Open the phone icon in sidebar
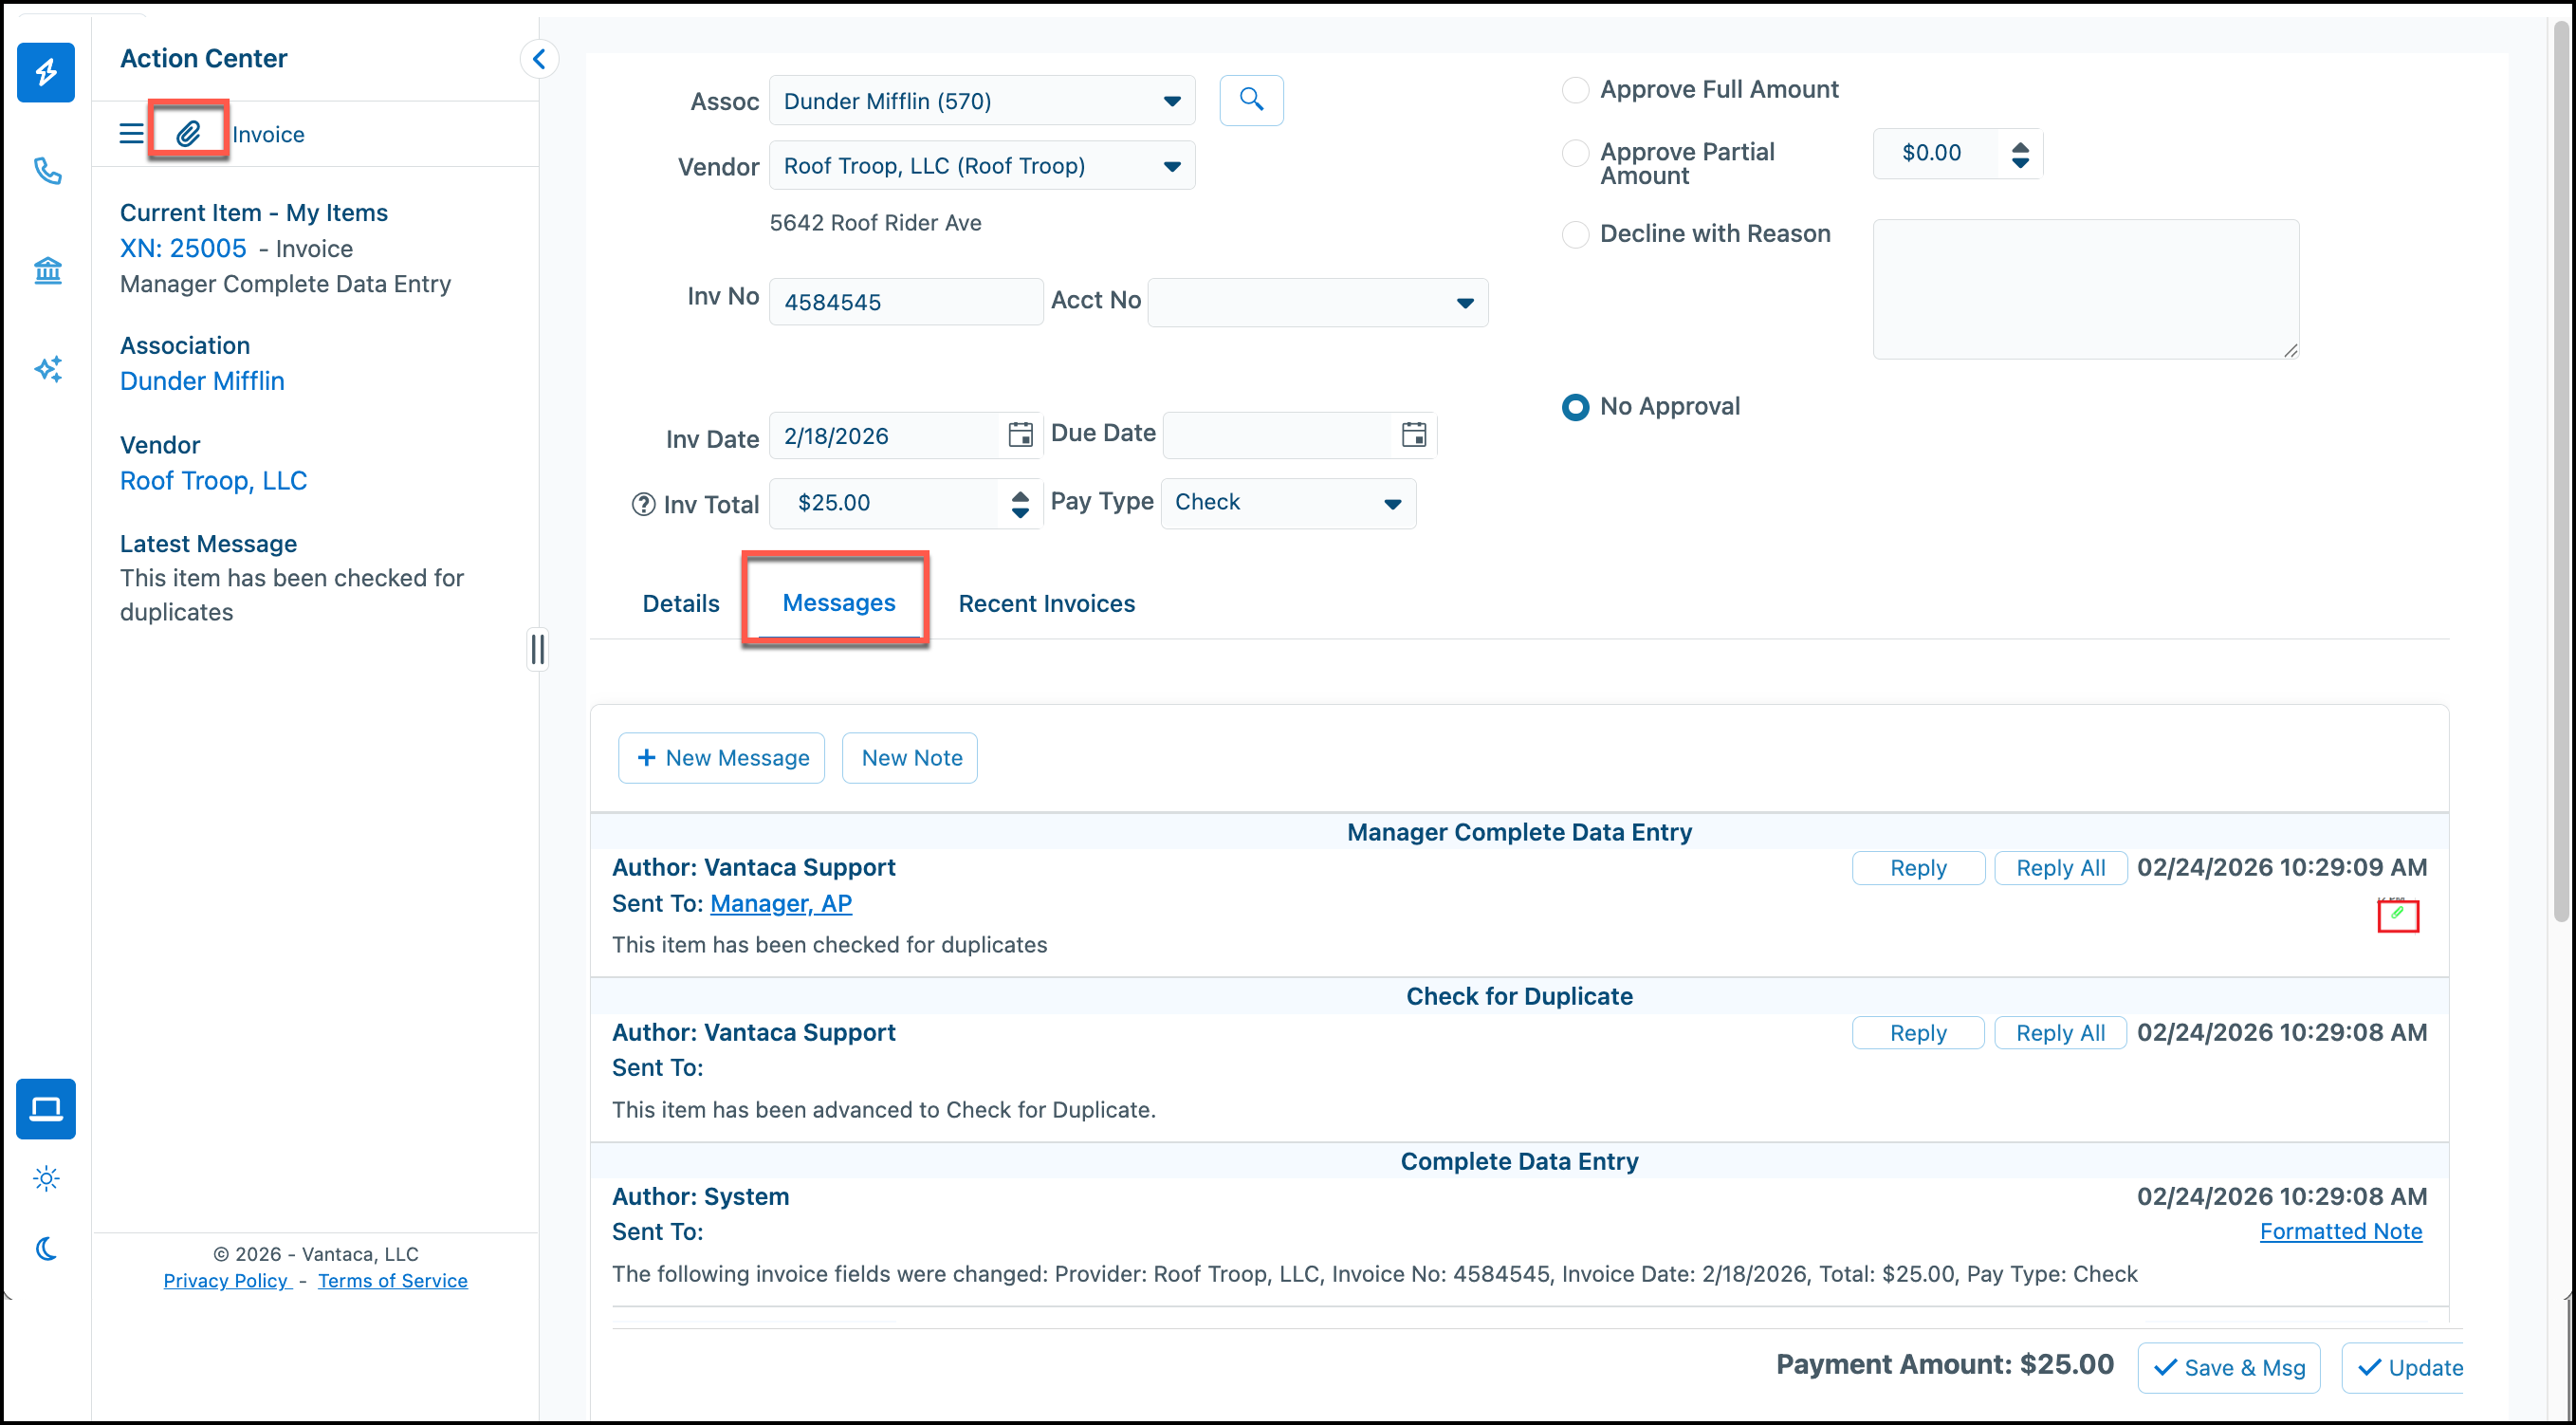 (x=47, y=171)
